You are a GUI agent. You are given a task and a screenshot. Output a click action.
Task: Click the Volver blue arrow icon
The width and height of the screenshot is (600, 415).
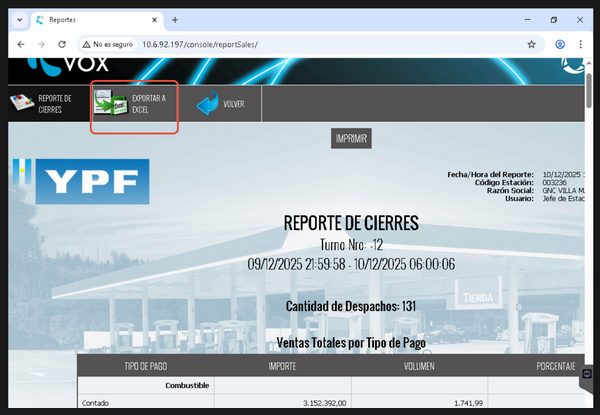coord(207,103)
